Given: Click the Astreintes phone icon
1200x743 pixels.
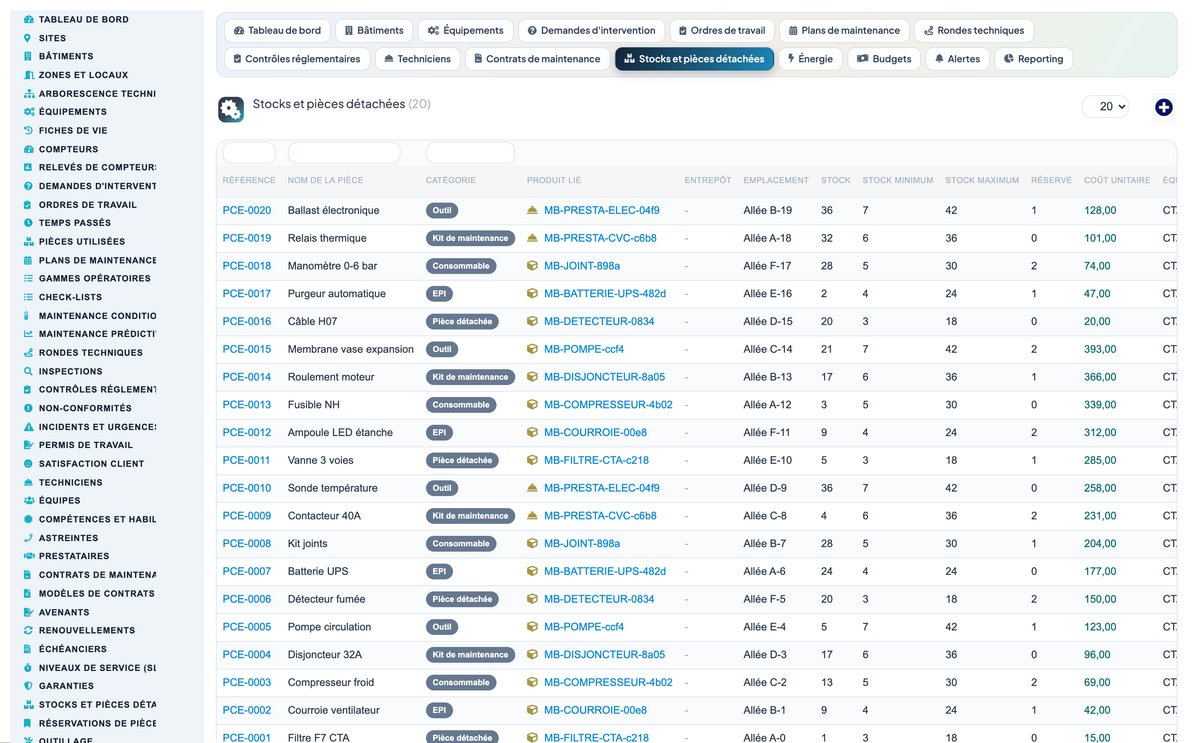Looking at the screenshot, I should click(x=28, y=538).
